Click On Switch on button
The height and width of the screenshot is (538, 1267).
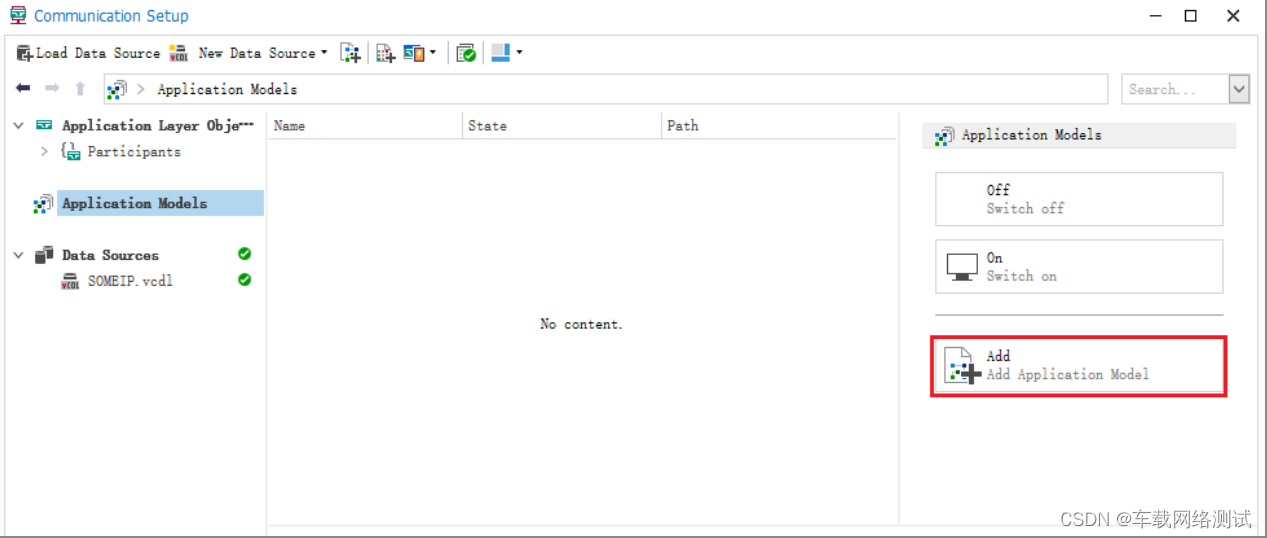[1079, 266]
